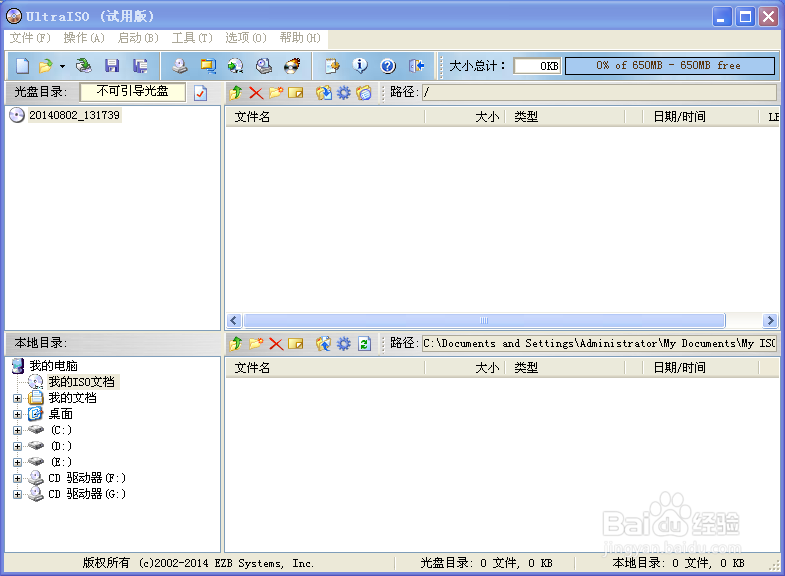This screenshot has height=576, width=785.
Task: Click gear settings icon in disc directory toolbar
Action: point(343,93)
